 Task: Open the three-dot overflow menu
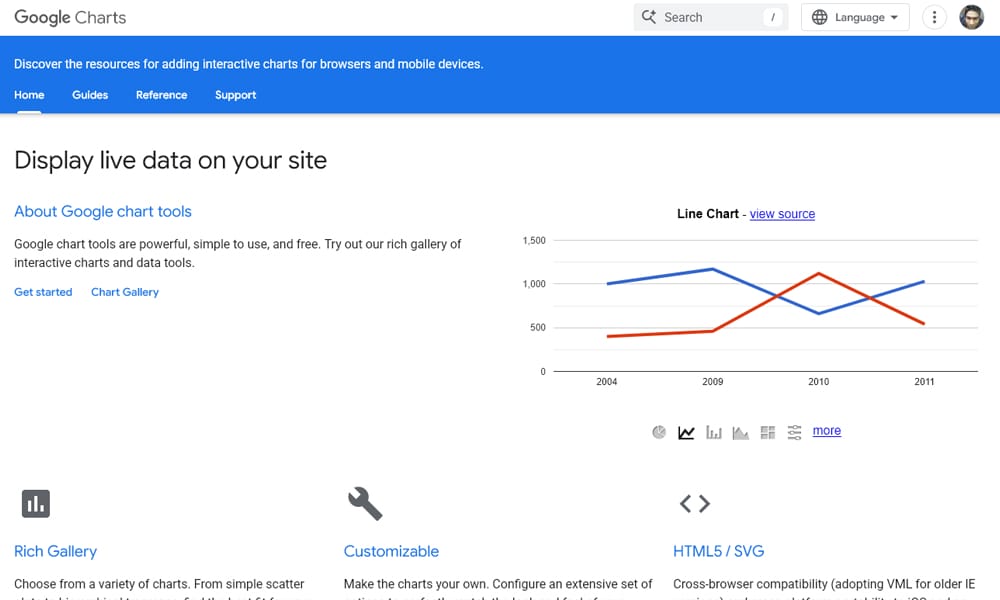934,17
